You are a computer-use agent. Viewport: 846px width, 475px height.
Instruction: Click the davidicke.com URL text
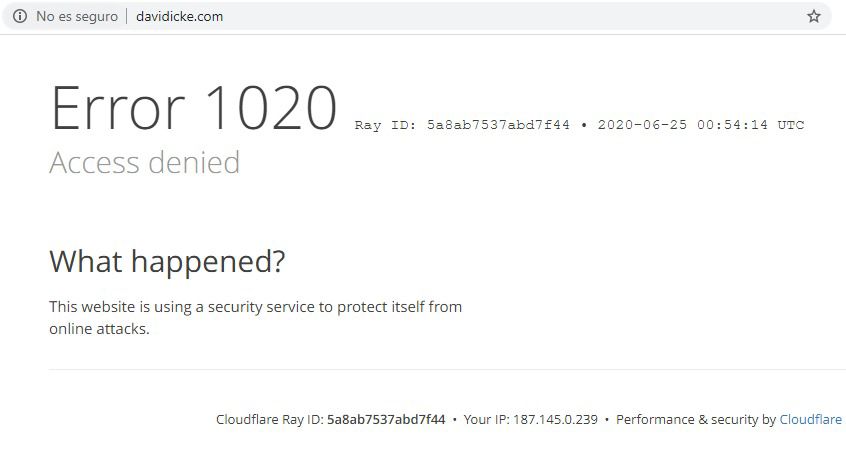(x=180, y=16)
